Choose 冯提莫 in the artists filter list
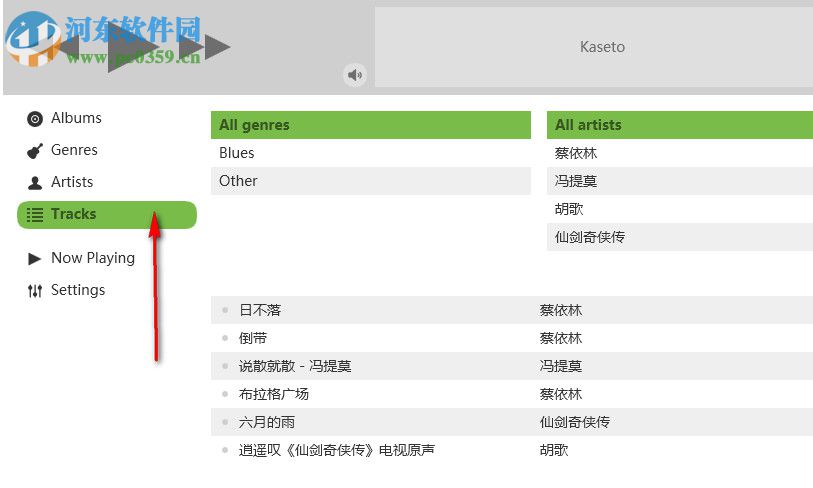 (x=680, y=181)
